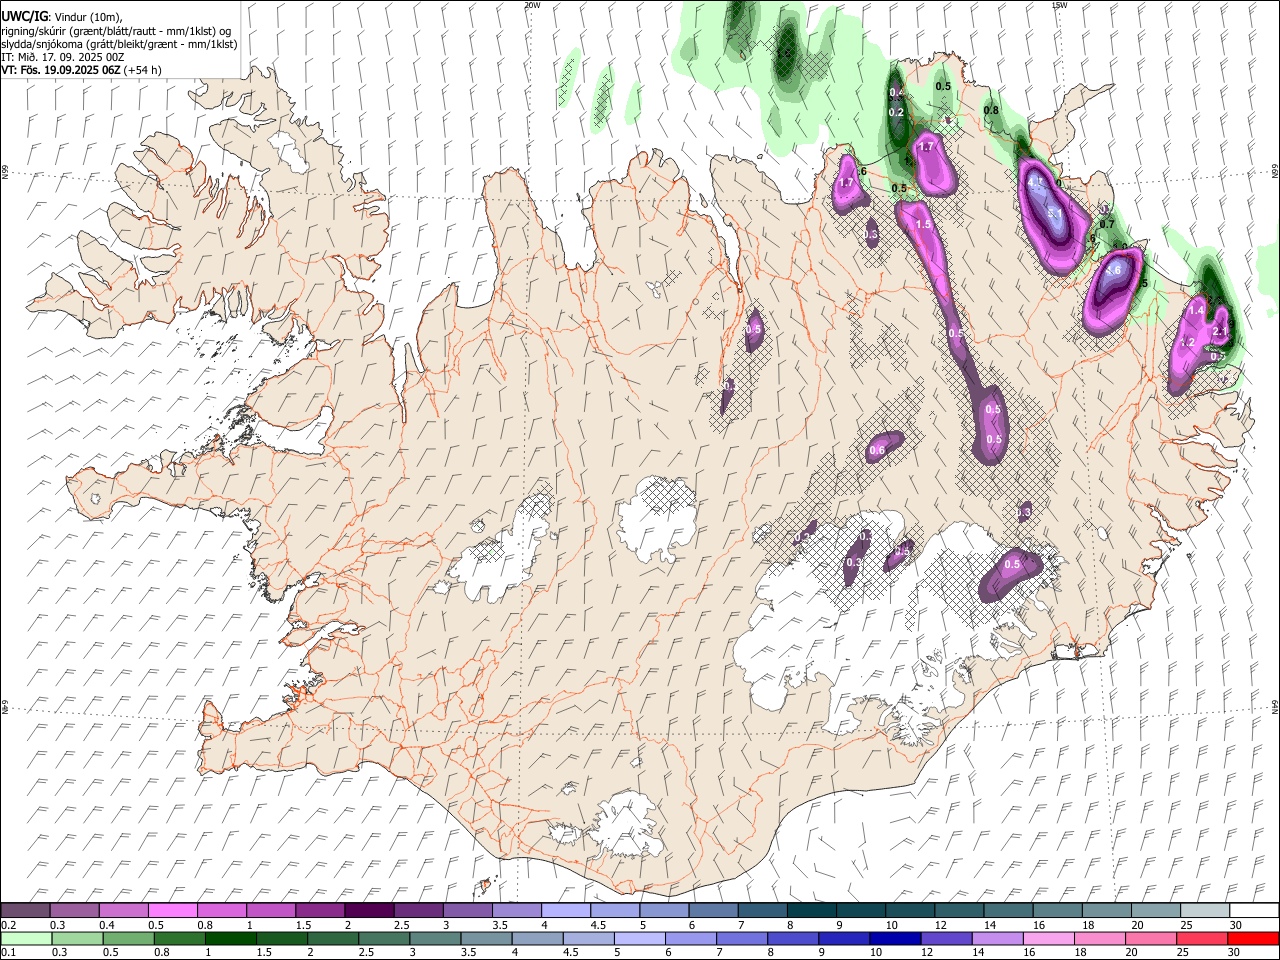Click the "VT: Fös. 19.09.2025 06Z" valid time

click(61, 70)
